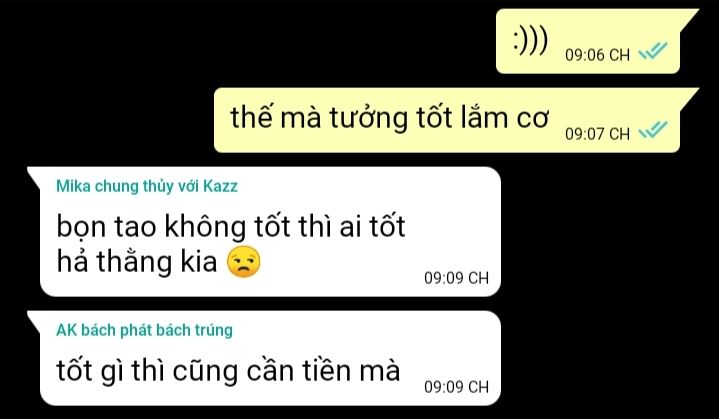Image resolution: width=719 pixels, height=419 pixels.
Task: Open sender name Mika chung thủy với Kazz
Action: [147, 186]
